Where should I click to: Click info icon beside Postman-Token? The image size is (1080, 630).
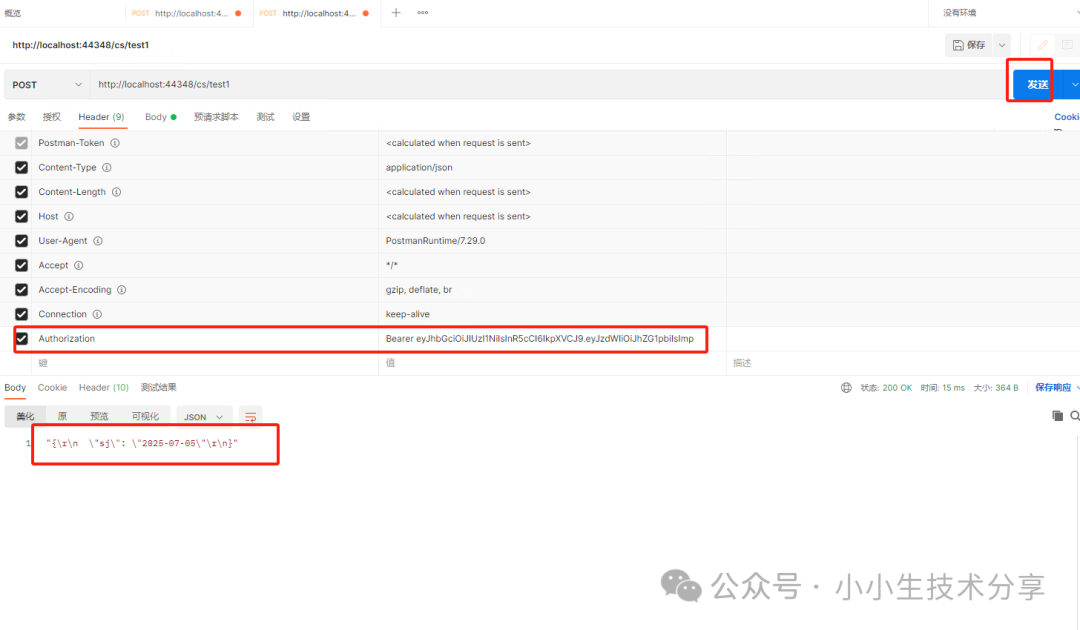(x=115, y=143)
